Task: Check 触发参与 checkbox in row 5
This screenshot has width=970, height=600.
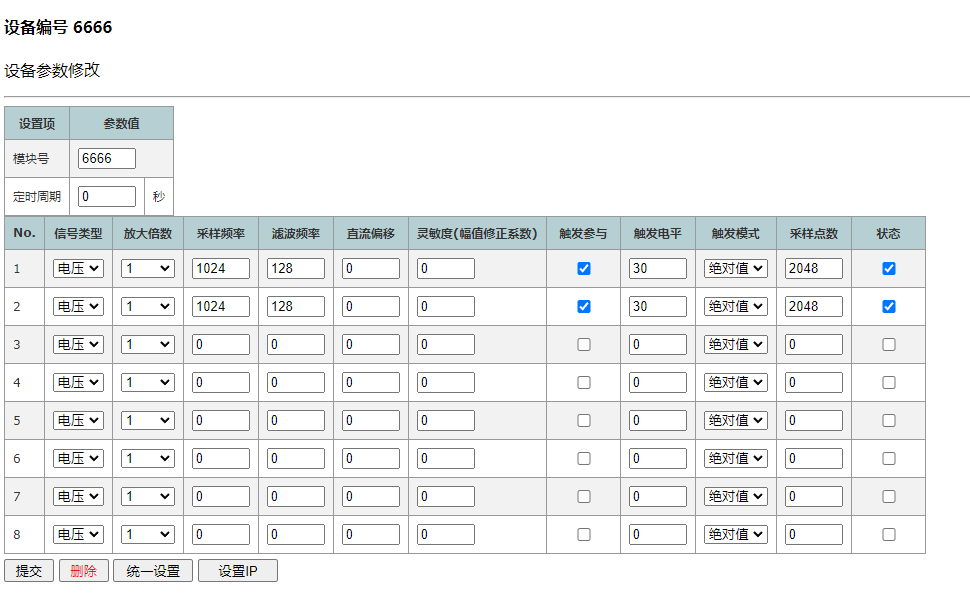Action: [x=584, y=421]
